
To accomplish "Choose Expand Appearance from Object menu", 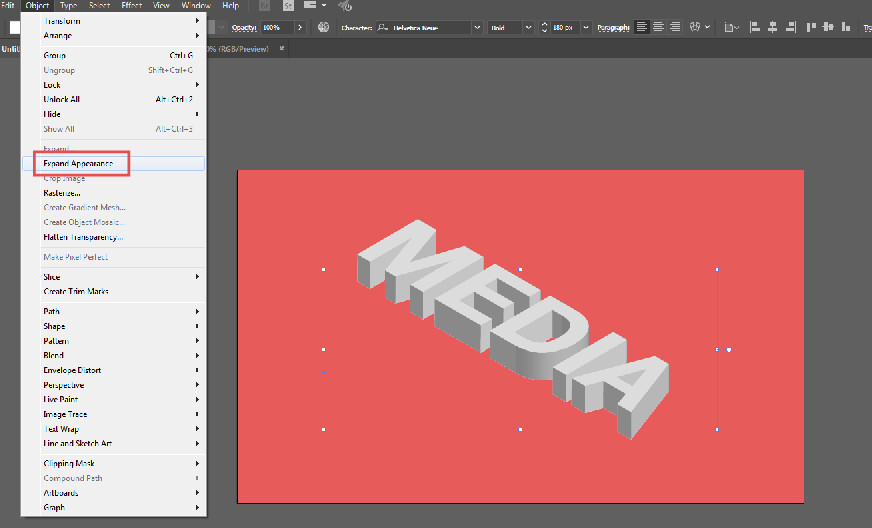I will 78,163.
